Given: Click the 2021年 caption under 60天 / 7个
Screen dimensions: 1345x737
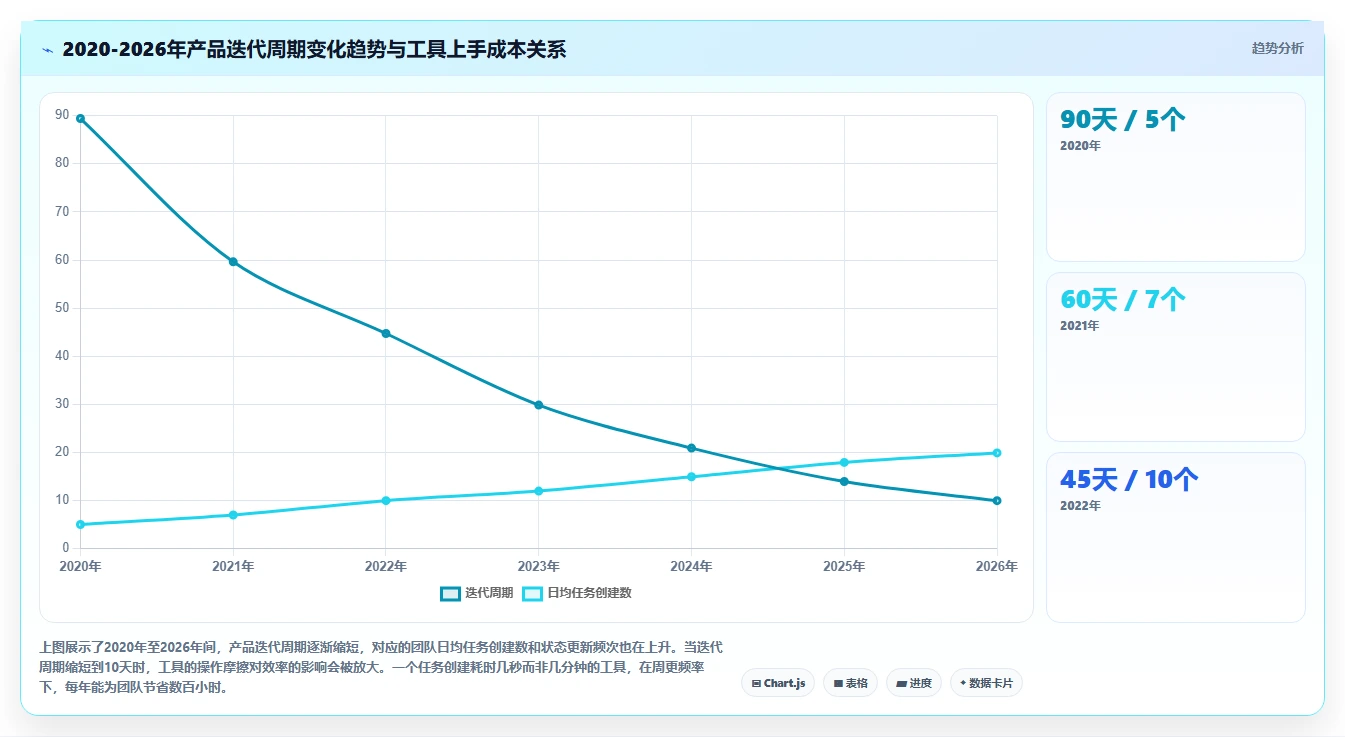Looking at the screenshot, I should coord(1080,326).
